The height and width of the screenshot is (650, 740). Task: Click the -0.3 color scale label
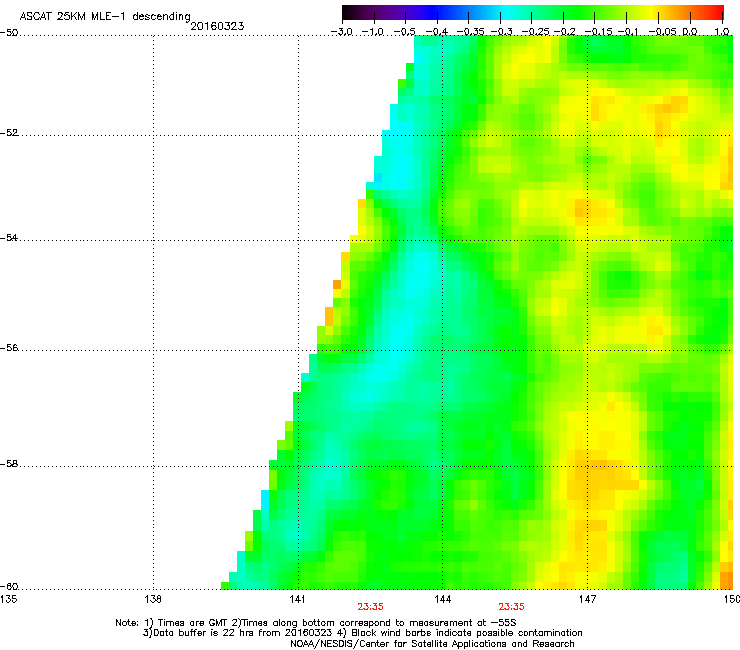(x=501, y=32)
